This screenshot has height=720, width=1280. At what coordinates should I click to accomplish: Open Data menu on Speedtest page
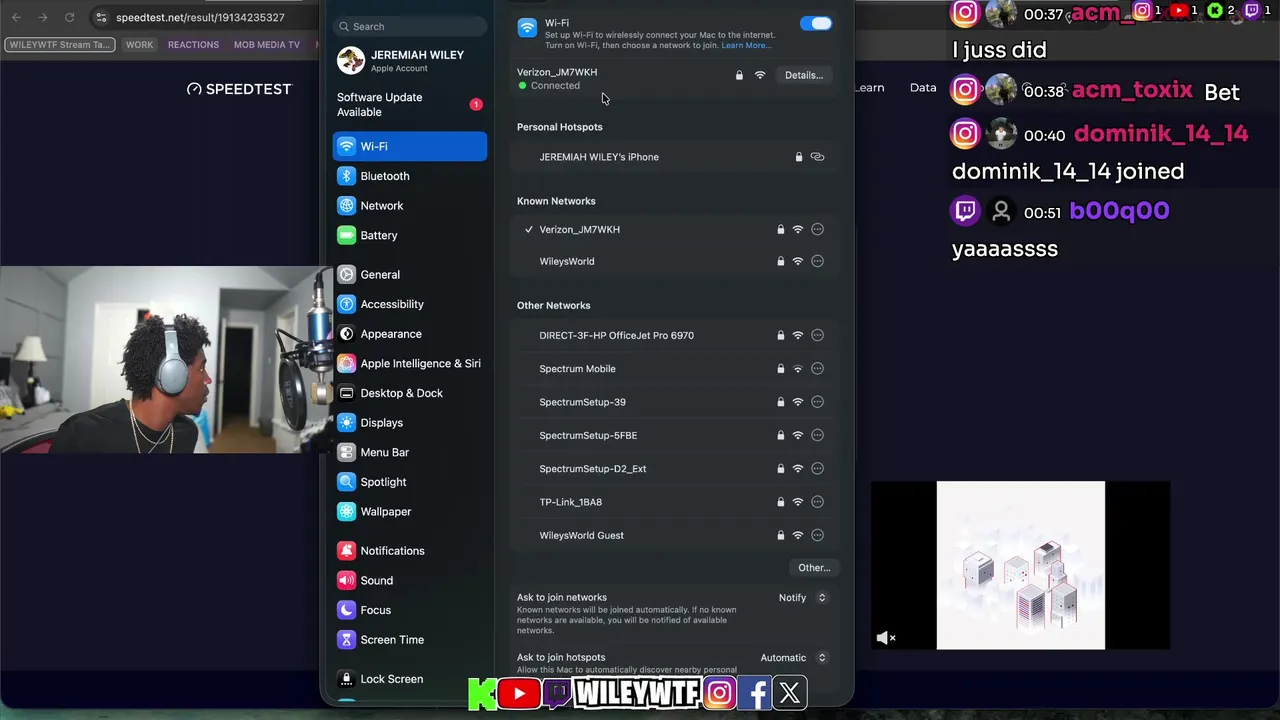pos(923,88)
